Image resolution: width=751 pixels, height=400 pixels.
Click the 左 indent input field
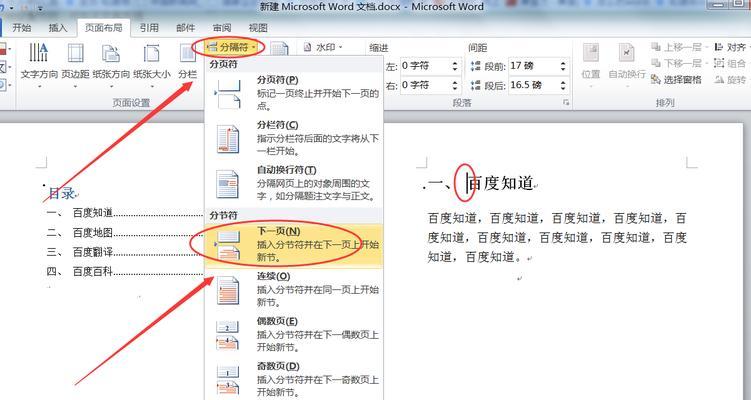pos(425,66)
